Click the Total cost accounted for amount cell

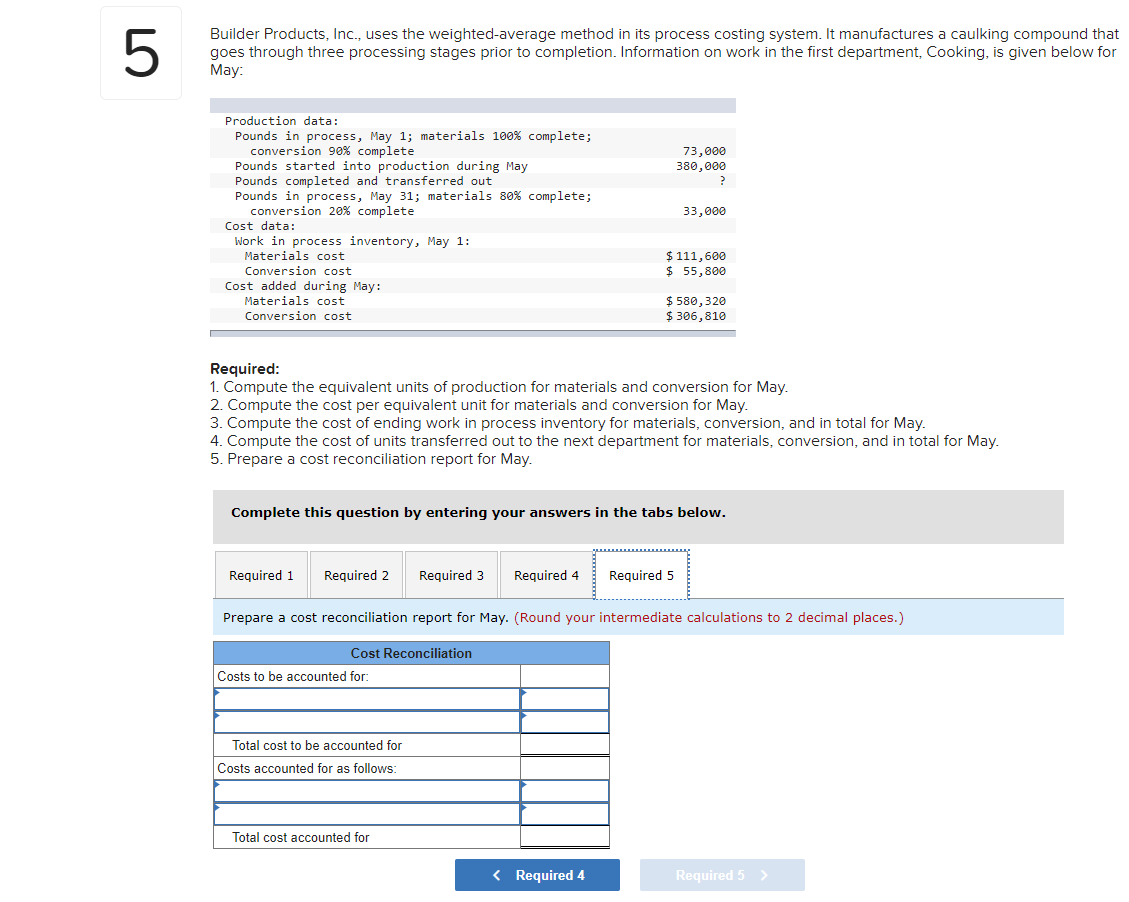[x=563, y=837]
